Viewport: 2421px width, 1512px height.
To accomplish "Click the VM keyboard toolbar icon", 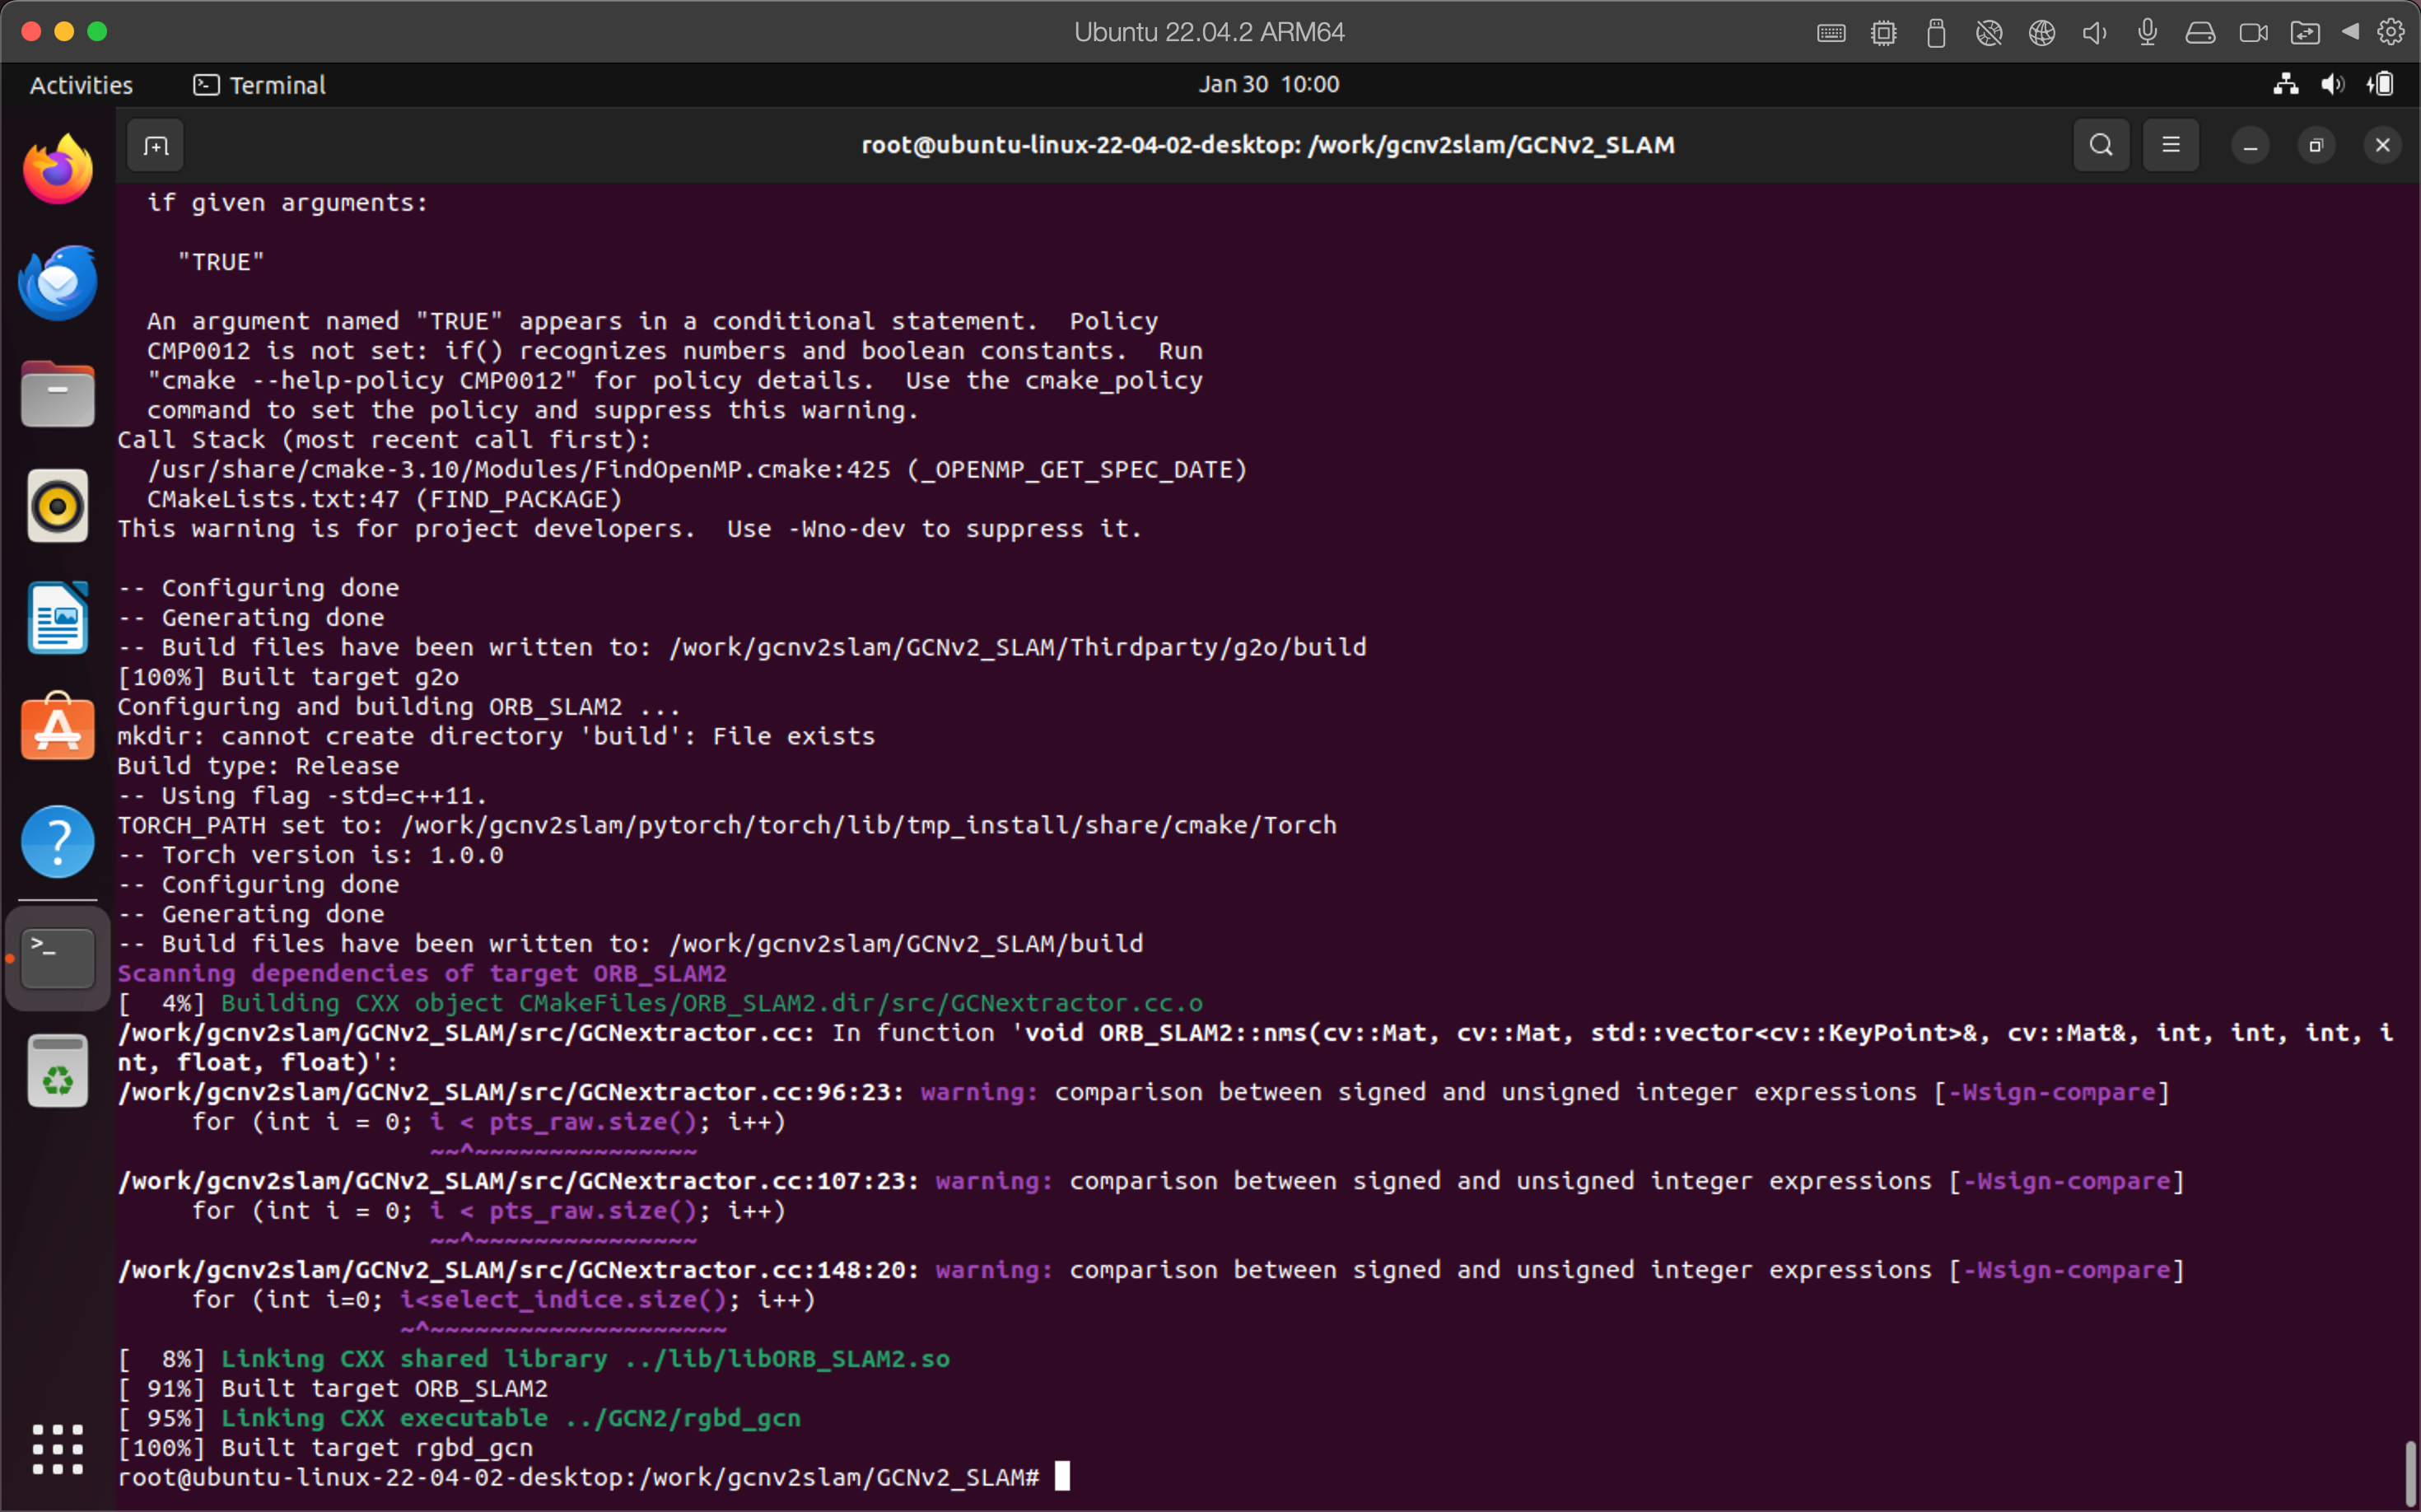I will [1831, 33].
